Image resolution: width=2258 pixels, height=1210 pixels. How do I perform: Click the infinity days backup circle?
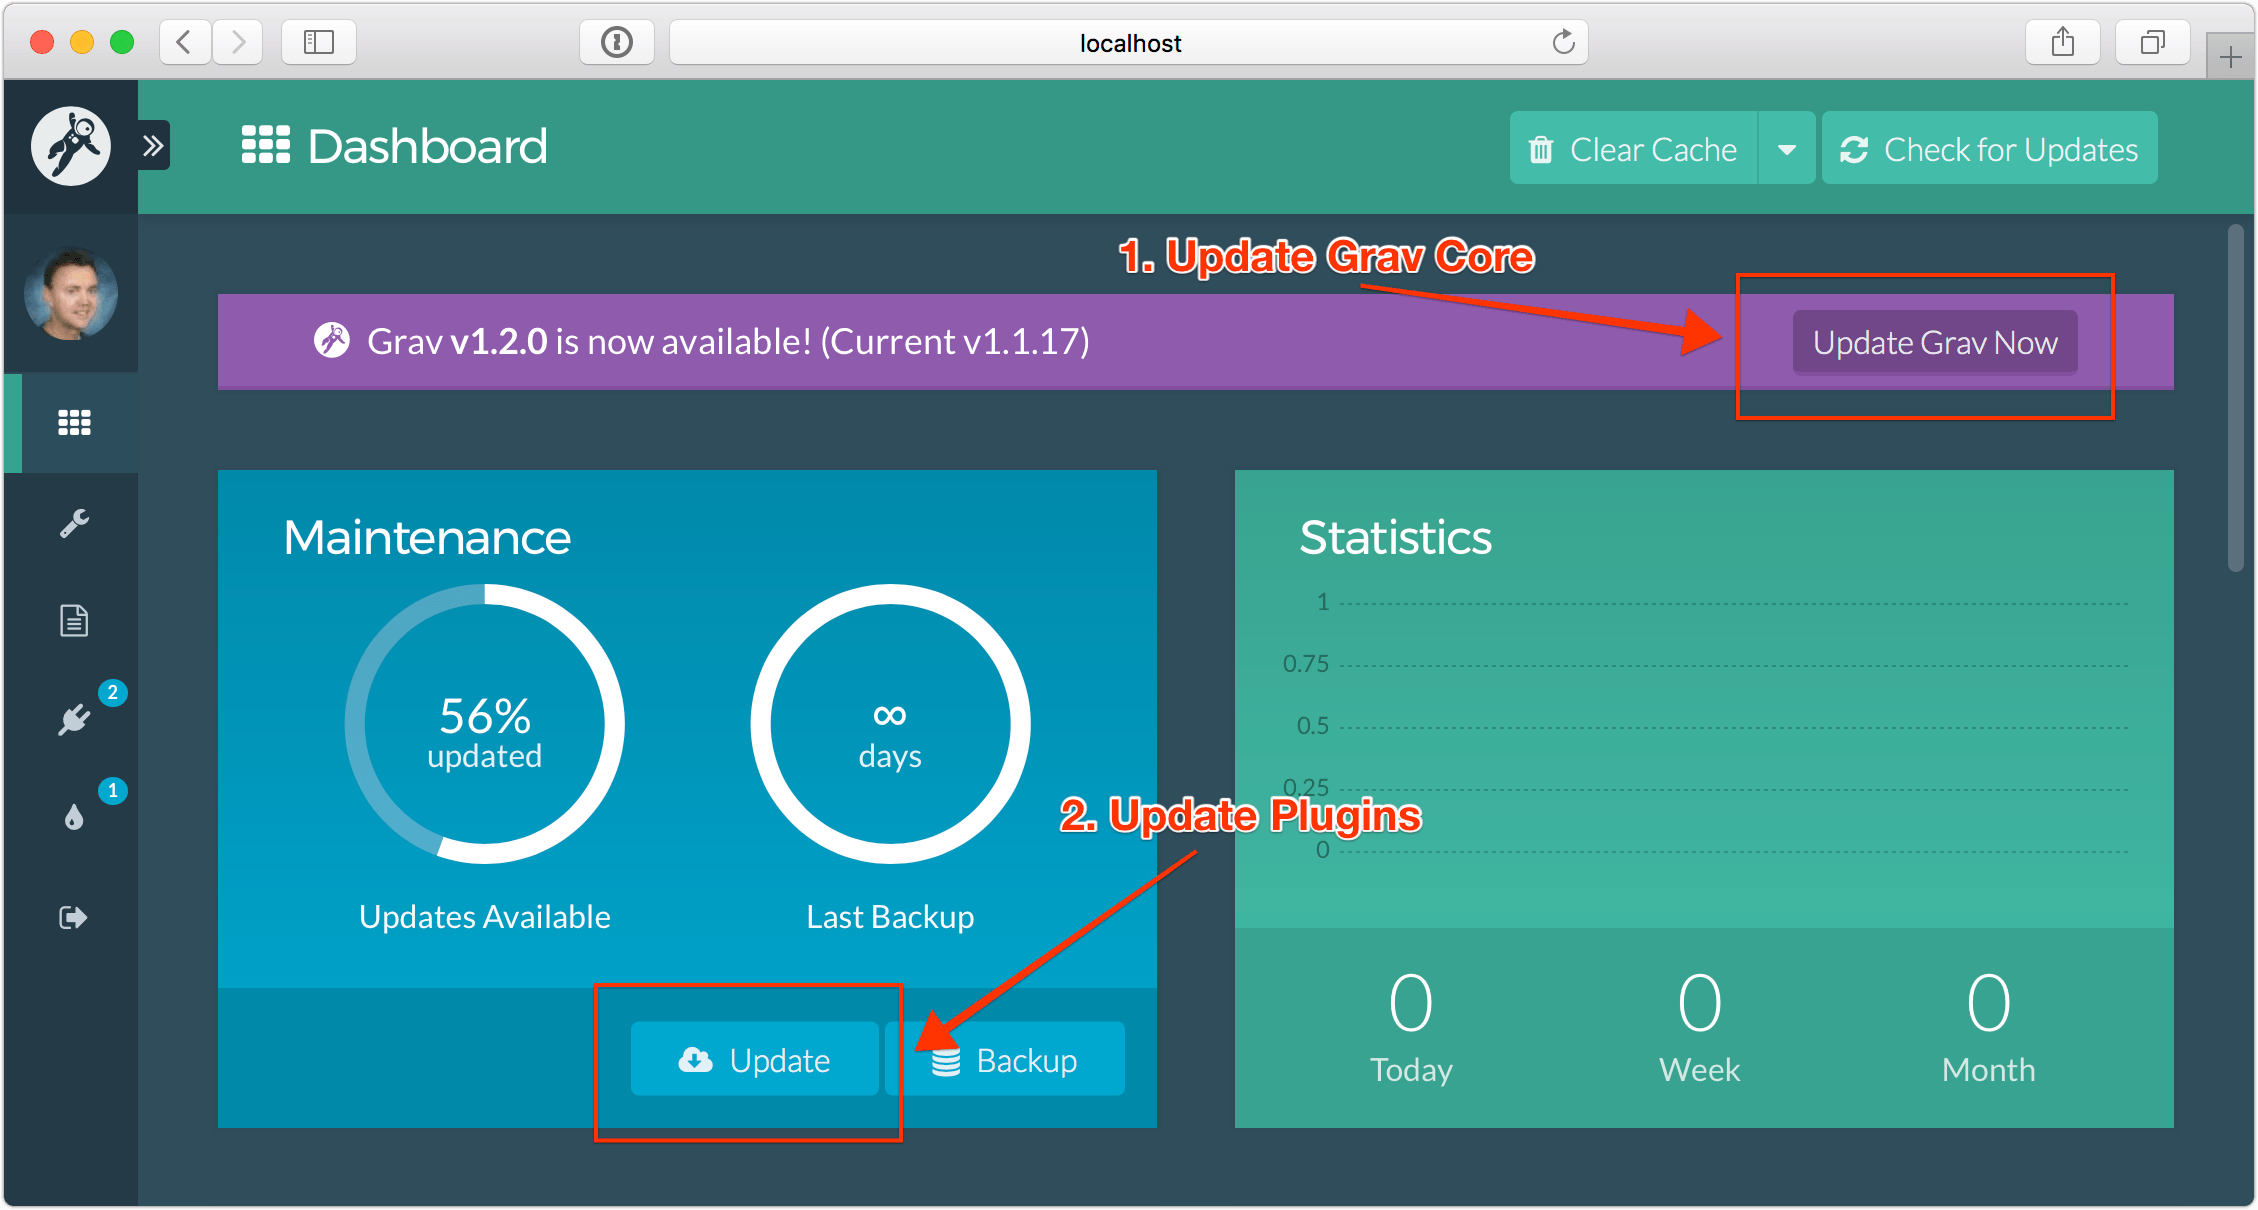[890, 724]
